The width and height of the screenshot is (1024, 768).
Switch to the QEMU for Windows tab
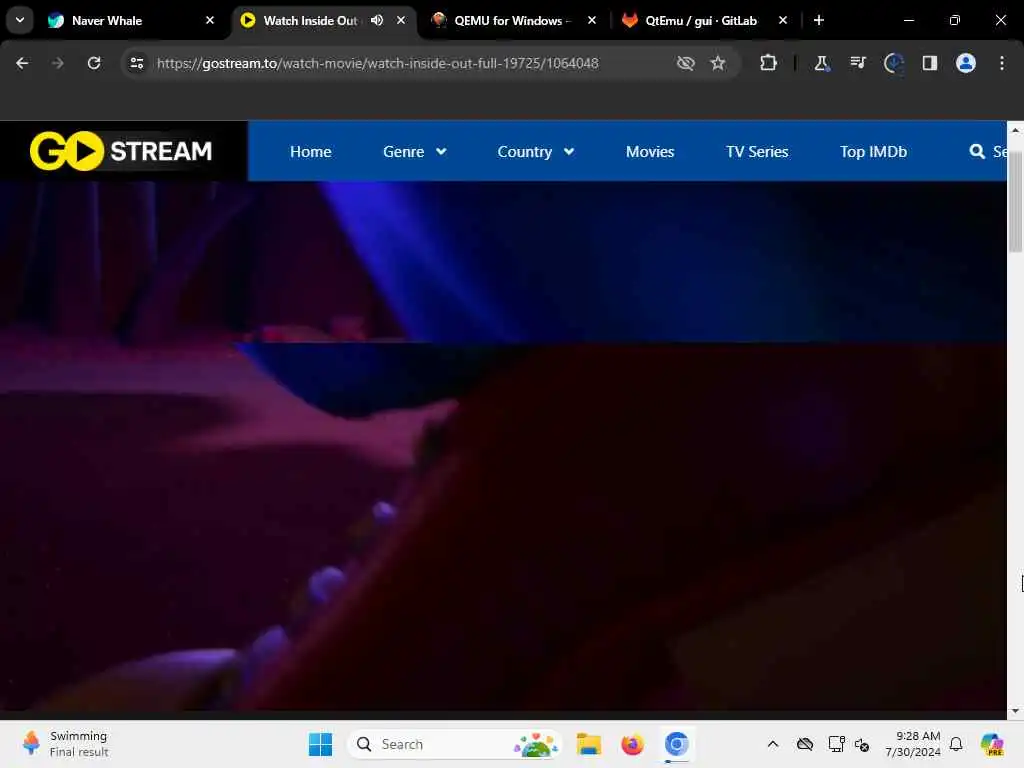(513, 20)
